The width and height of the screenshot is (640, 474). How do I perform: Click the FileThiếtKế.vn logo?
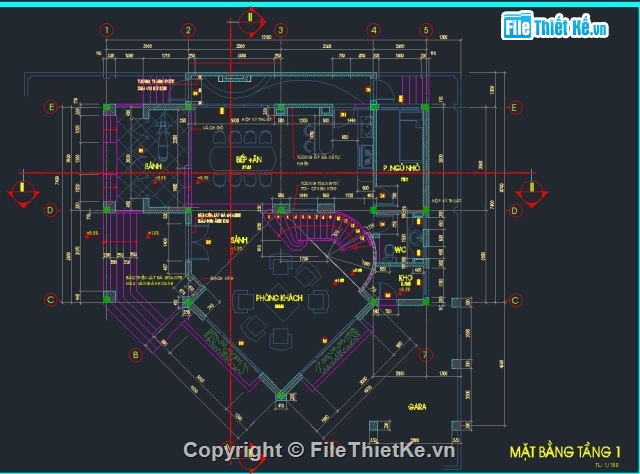pyautogui.click(x=555, y=26)
